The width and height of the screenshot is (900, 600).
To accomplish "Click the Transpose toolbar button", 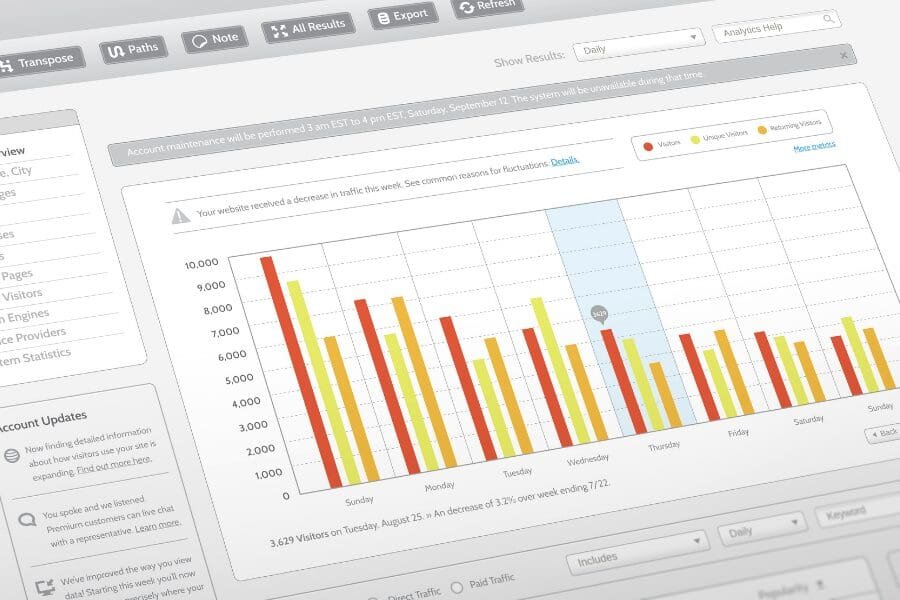I will pyautogui.click(x=38, y=61).
